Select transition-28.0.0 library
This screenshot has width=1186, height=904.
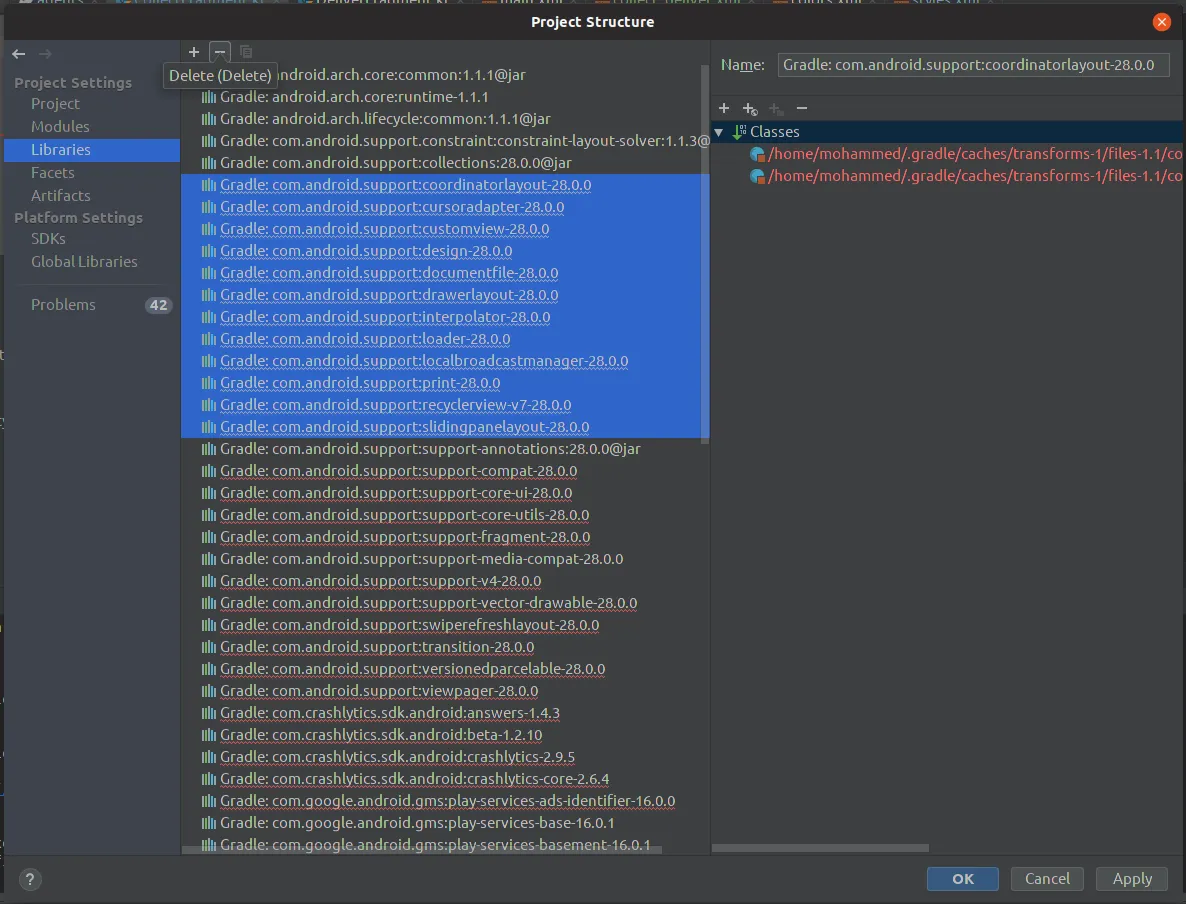(445, 646)
